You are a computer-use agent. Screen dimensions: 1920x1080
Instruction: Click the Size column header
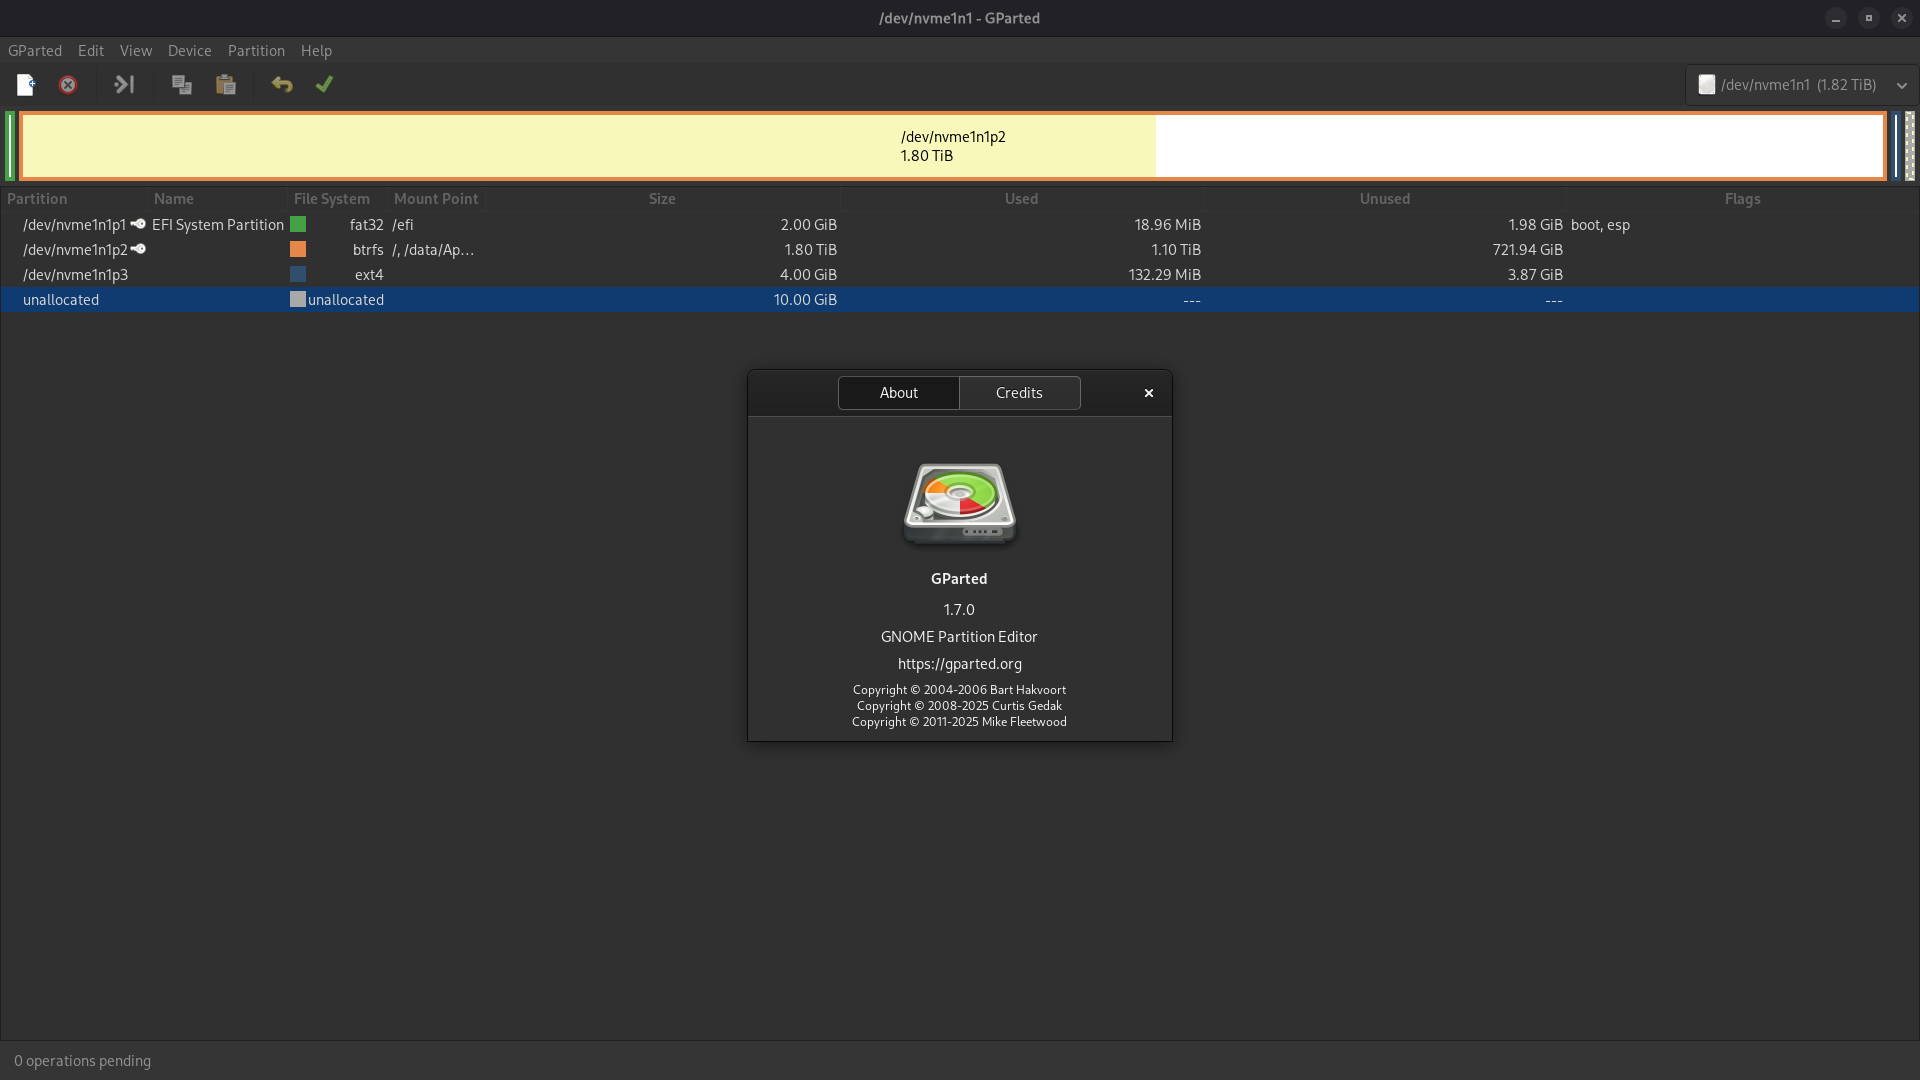point(662,199)
